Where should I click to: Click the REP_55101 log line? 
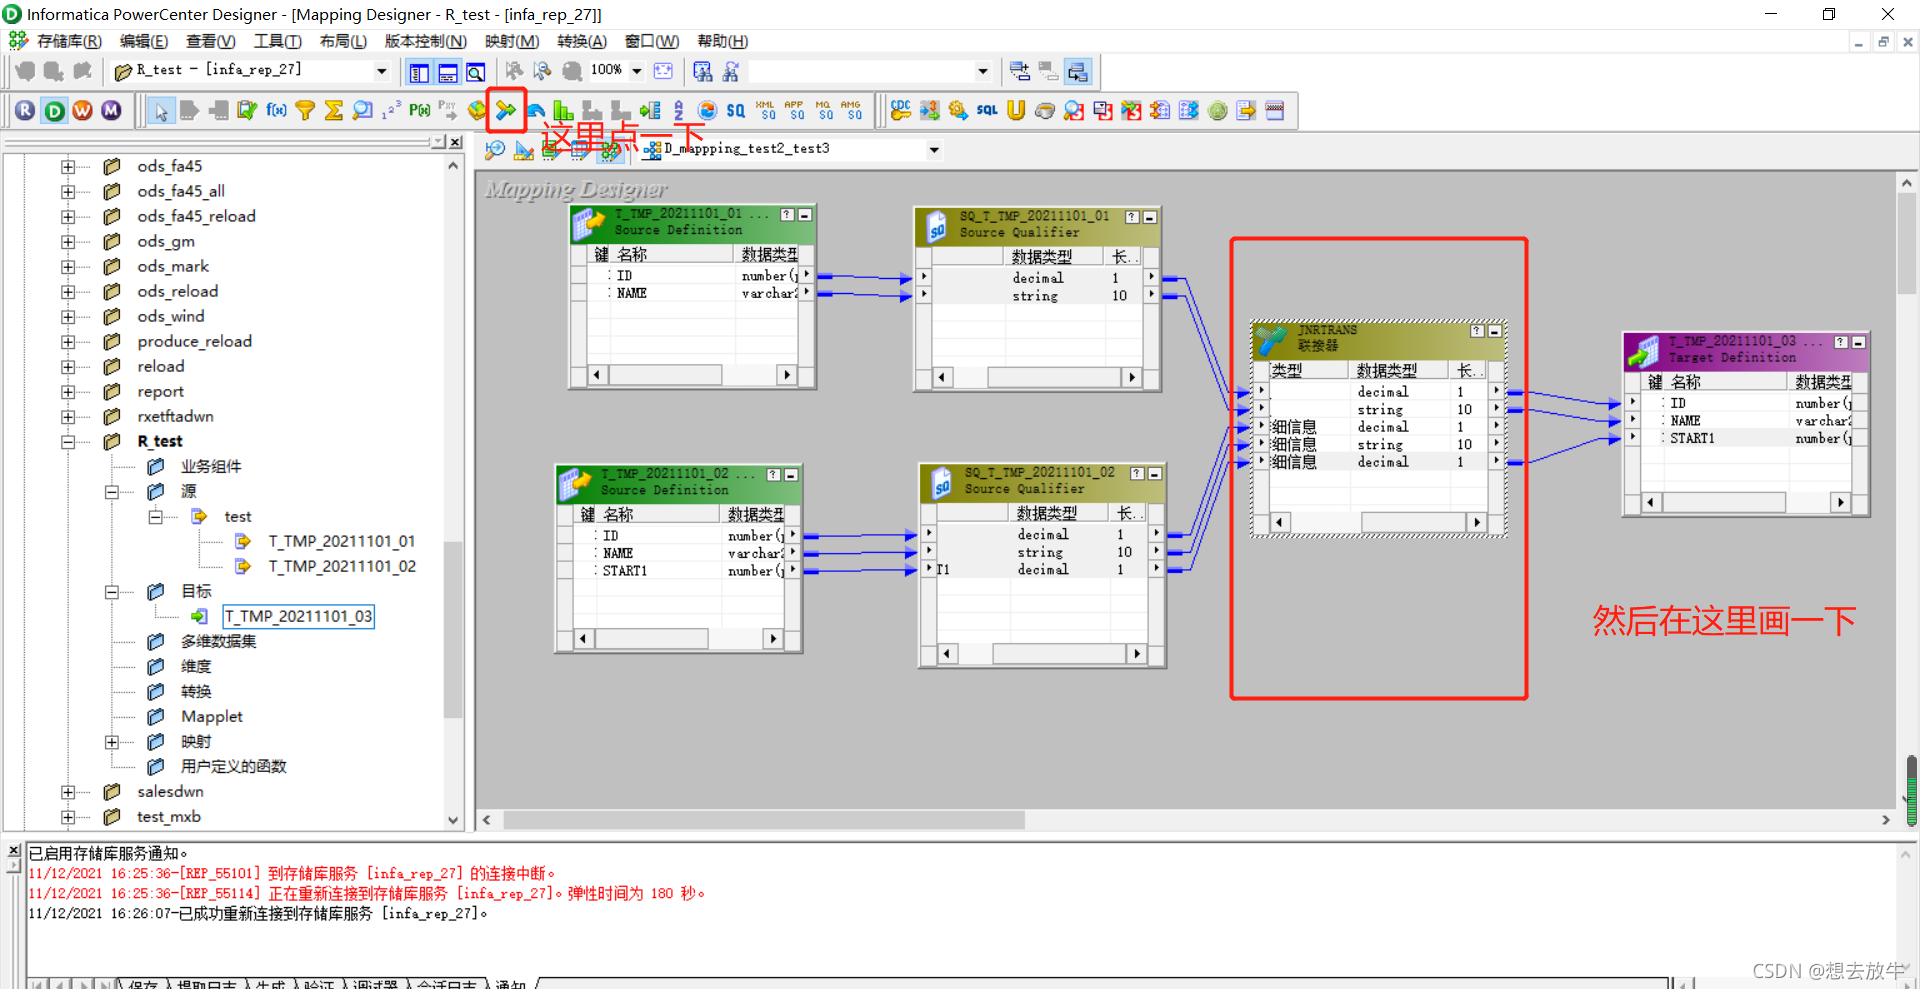pos(291,874)
